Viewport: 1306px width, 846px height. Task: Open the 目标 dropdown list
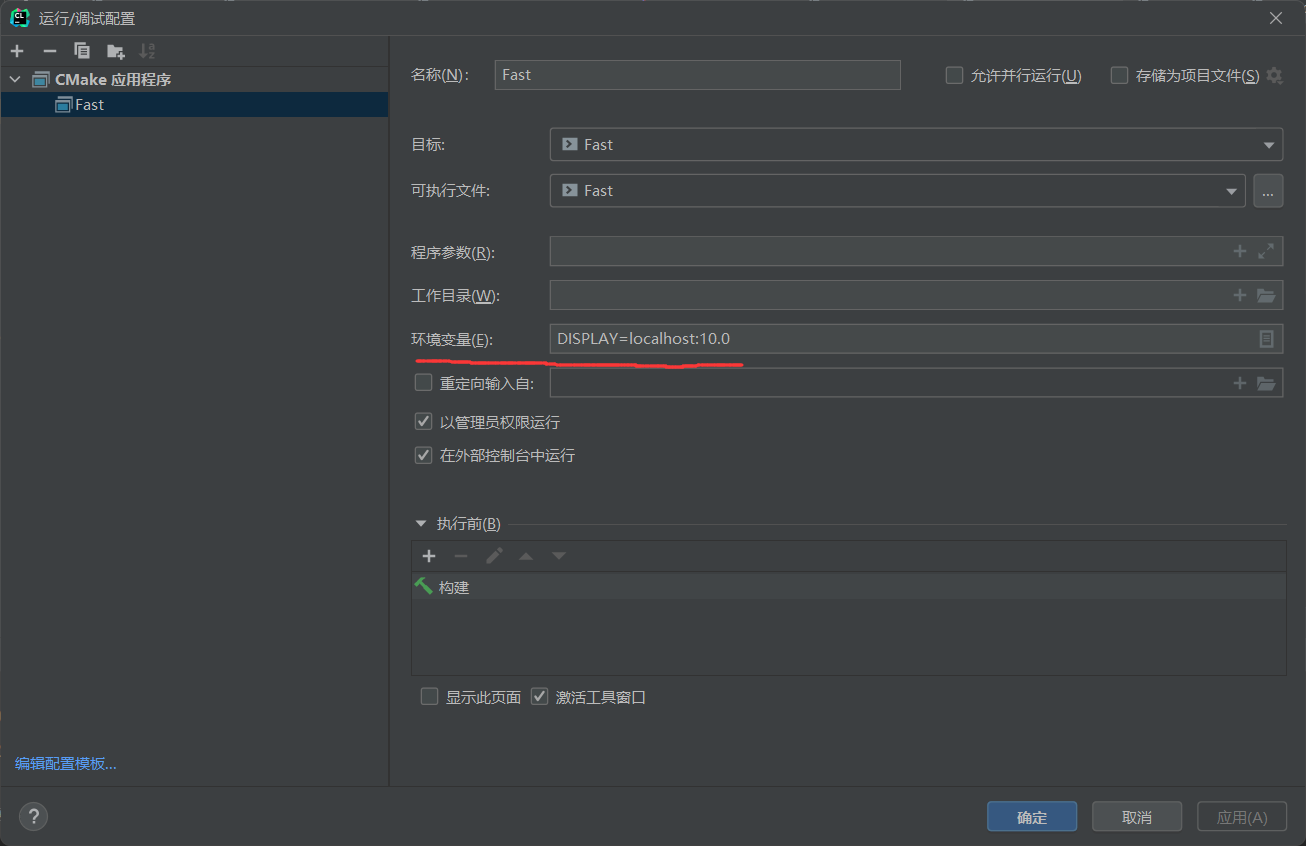[x=1269, y=144]
